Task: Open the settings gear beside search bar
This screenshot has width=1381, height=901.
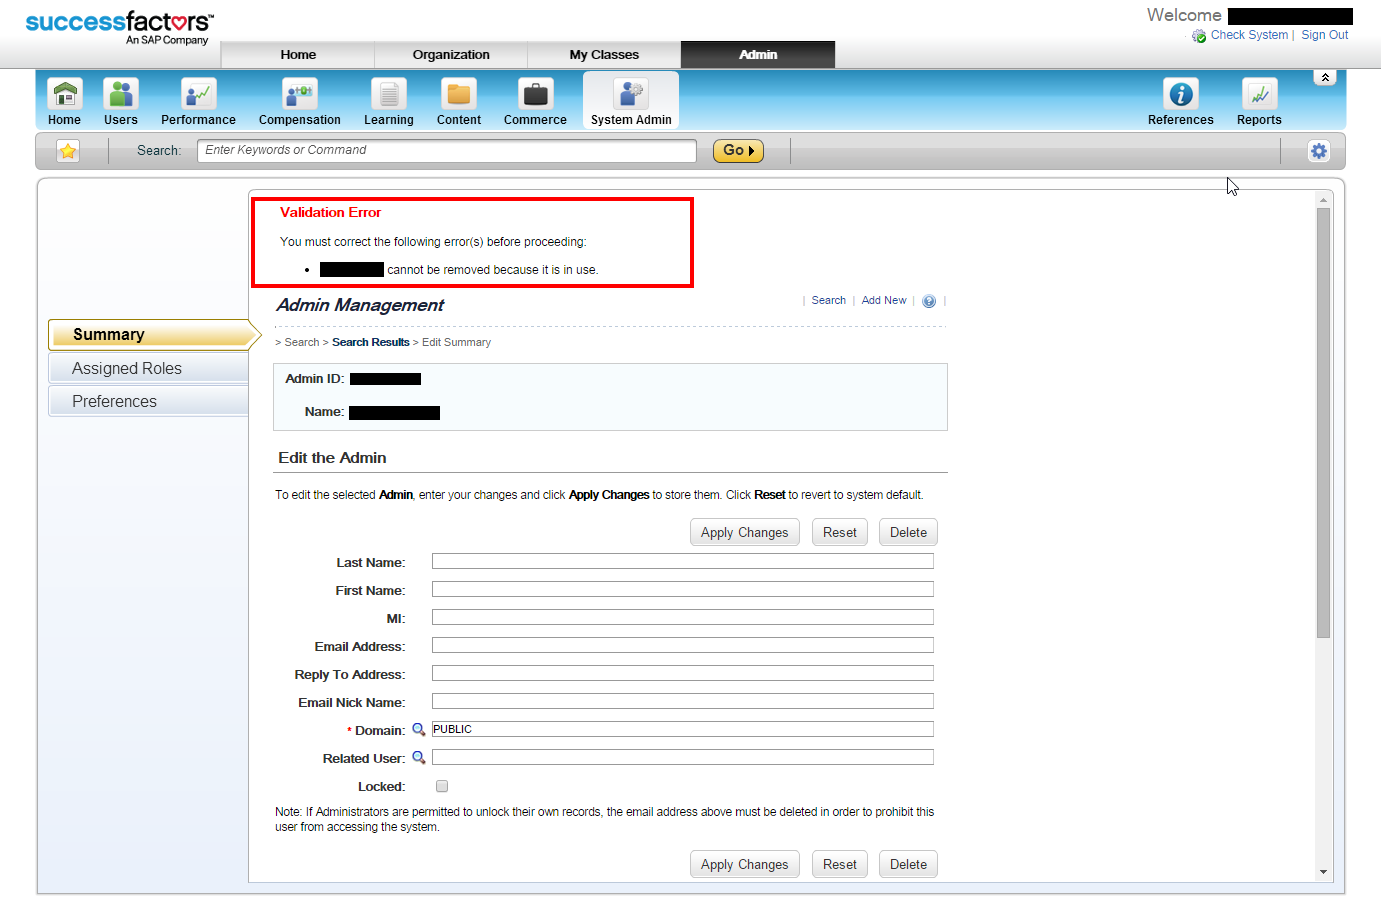Action: [1319, 151]
